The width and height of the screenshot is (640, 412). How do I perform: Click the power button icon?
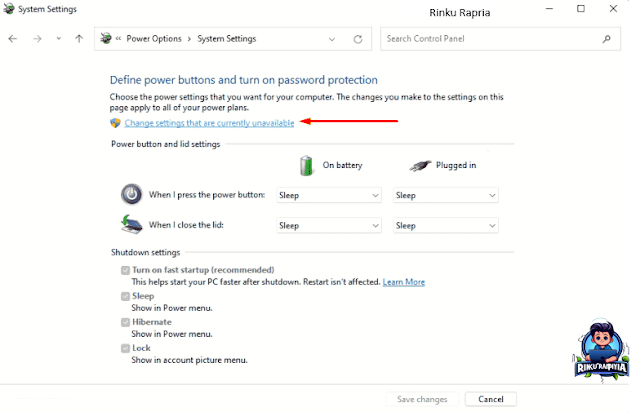[x=131, y=194]
